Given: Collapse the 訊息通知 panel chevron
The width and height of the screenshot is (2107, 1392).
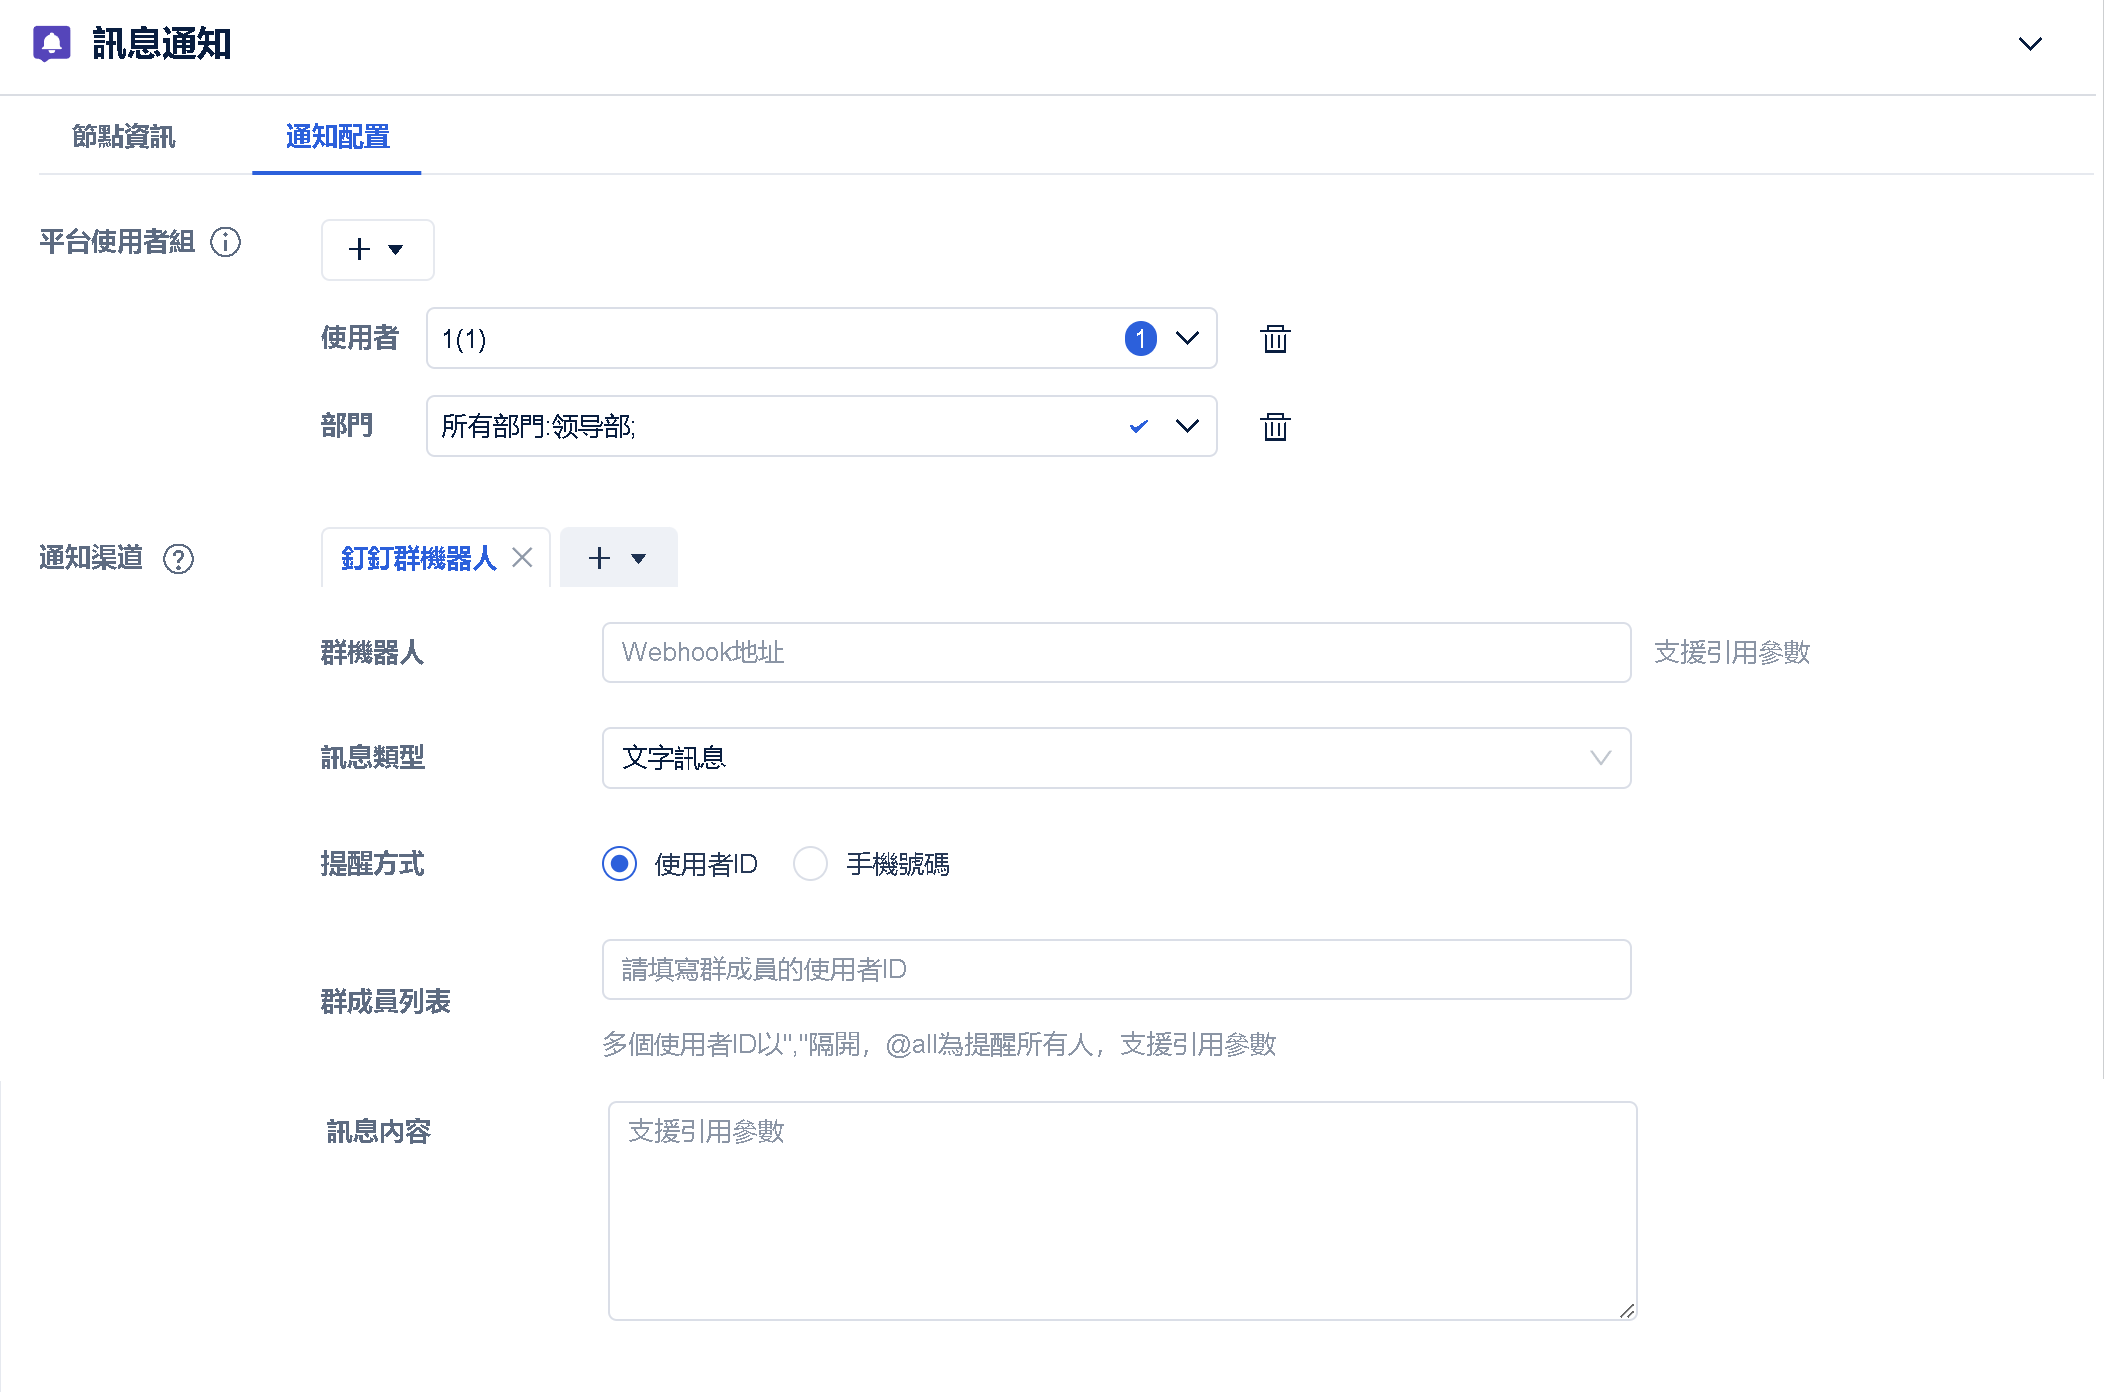Looking at the screenshot, I should coord(2029,44).
